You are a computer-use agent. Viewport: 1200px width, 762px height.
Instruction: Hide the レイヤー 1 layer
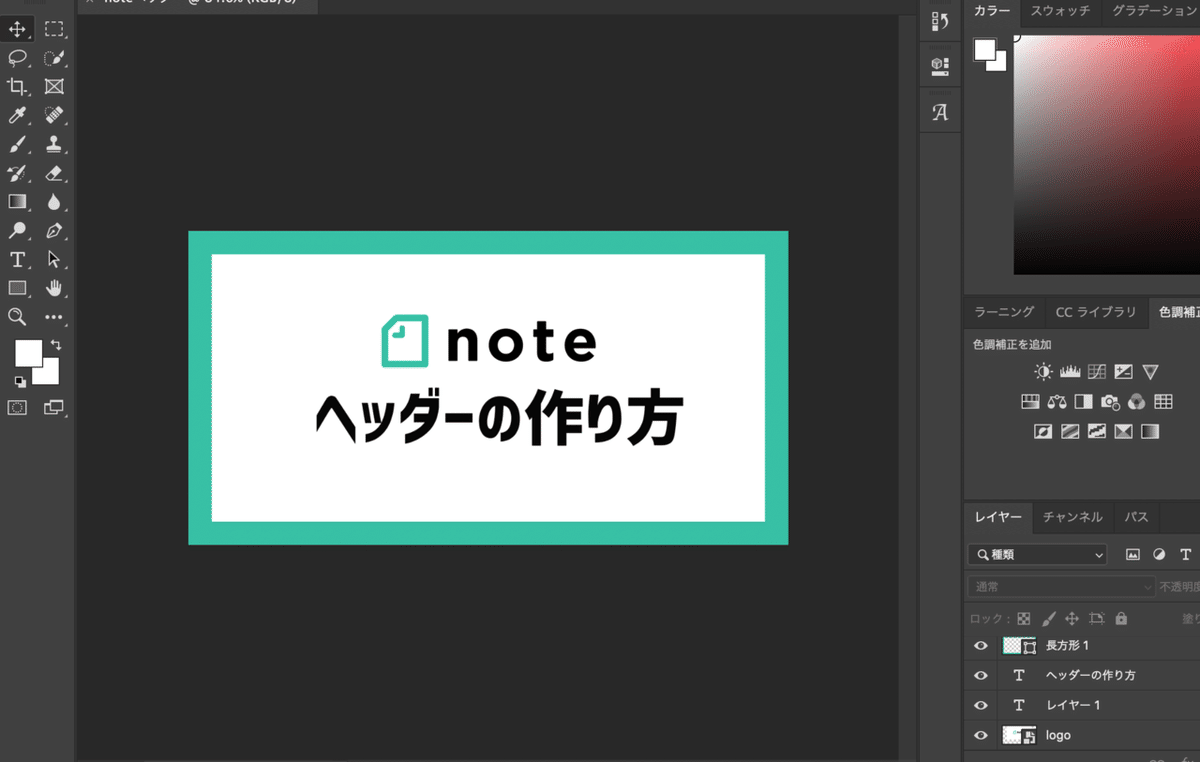[981, 706]
